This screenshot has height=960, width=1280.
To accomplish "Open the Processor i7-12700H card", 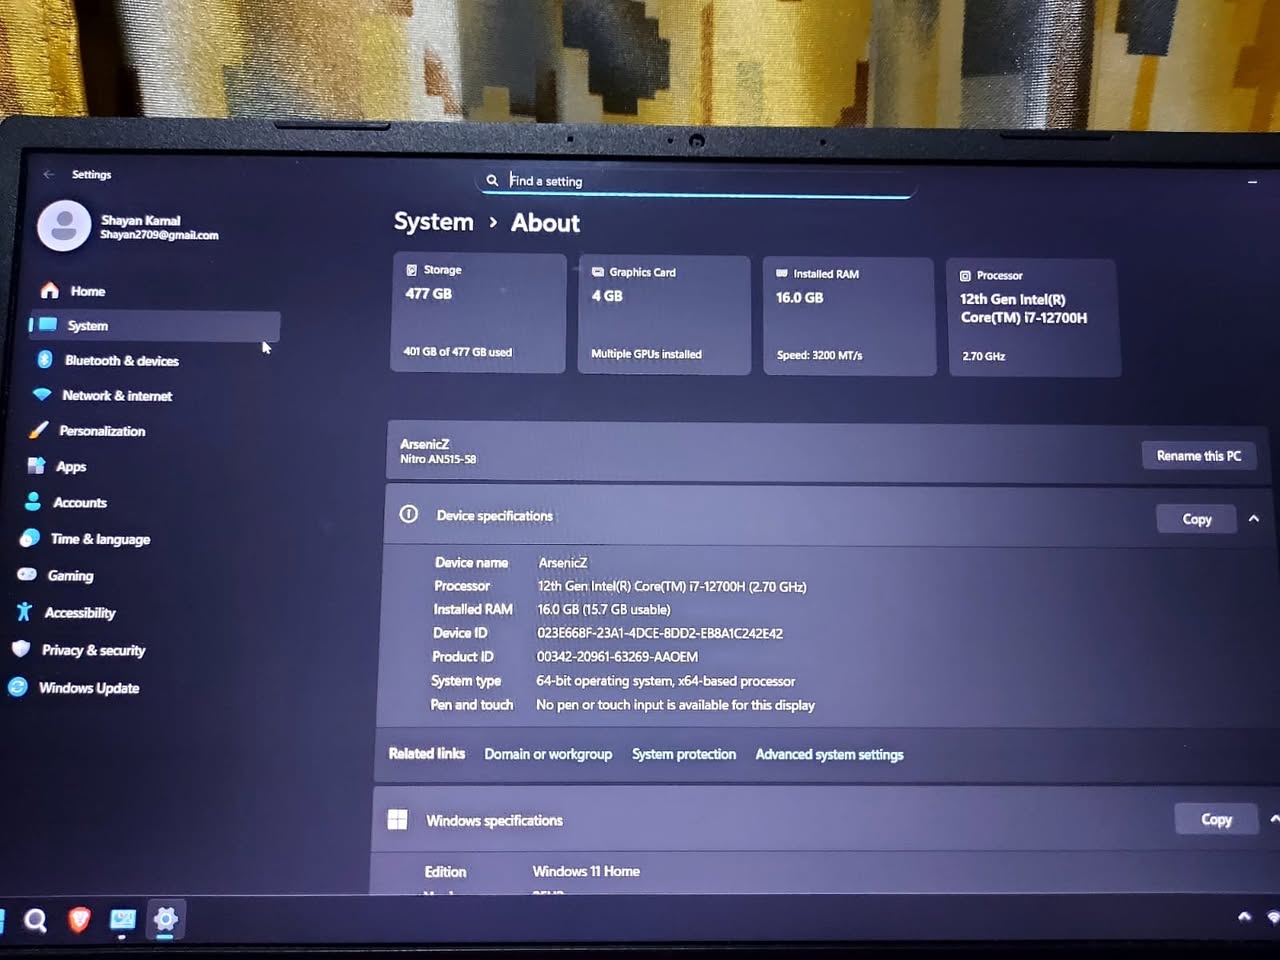I will [1034, 318].
